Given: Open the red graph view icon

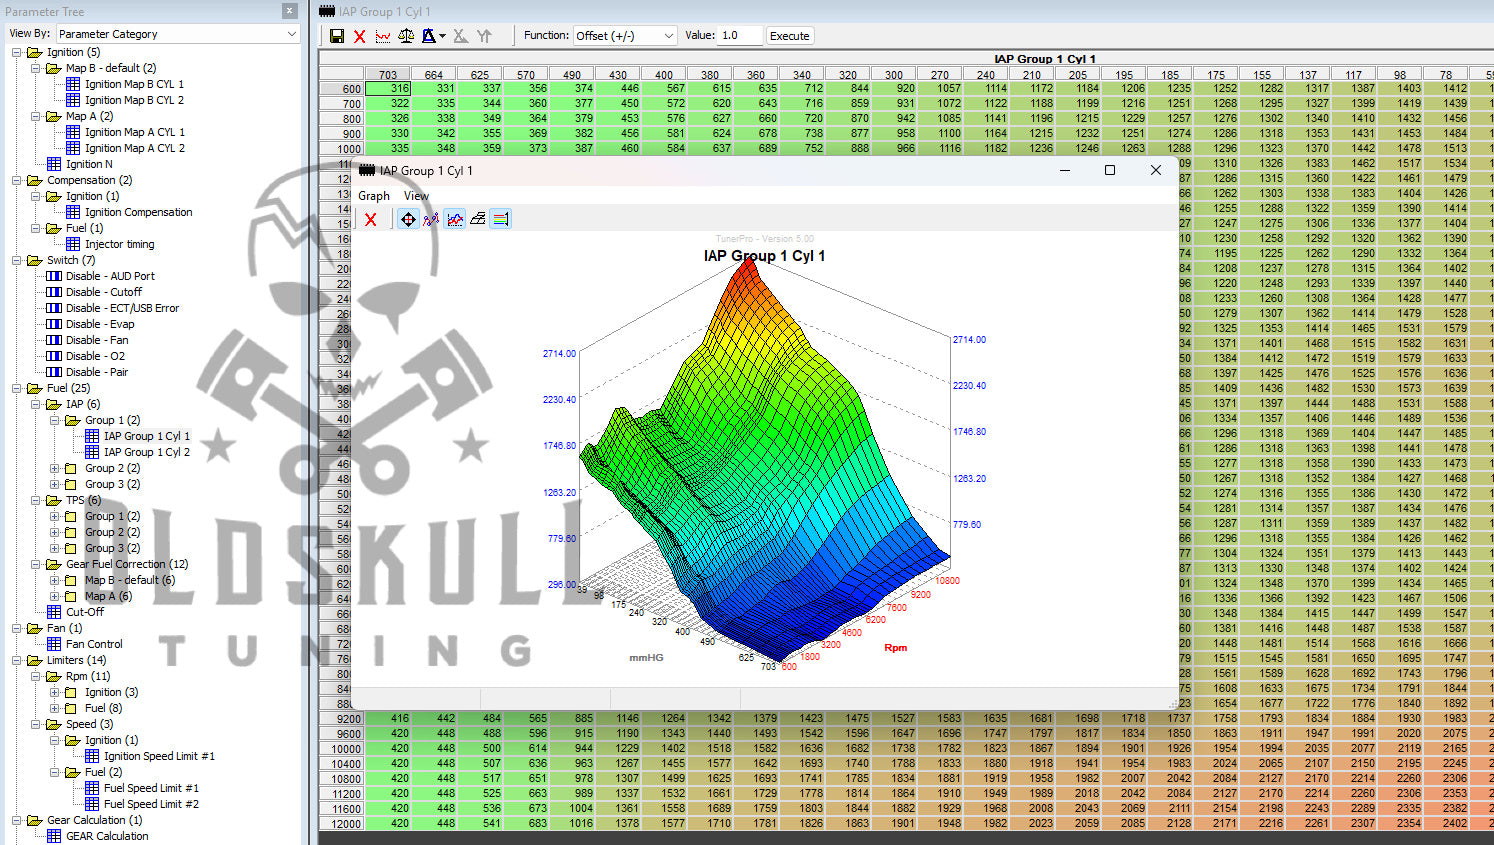Looking at the screenshot, I should click(383, 36).
